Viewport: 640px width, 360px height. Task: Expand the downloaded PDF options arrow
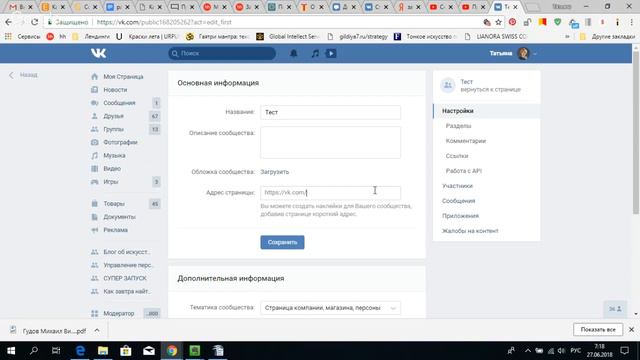pyautogui.click(x=97, y=330)
